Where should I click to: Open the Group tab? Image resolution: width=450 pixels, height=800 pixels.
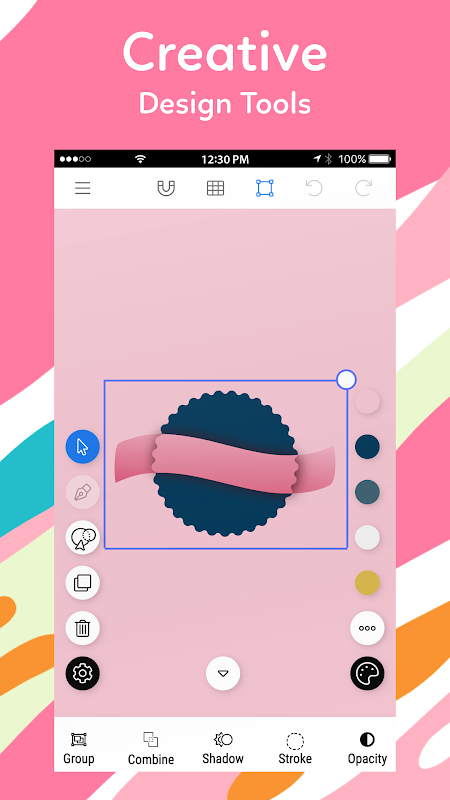coord(79,748)
